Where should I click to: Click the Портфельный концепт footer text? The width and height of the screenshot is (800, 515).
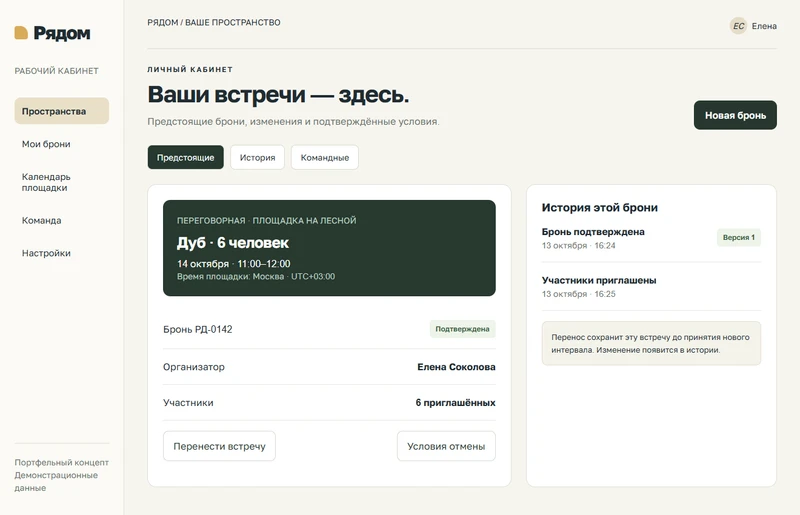(x=62, y=462)
